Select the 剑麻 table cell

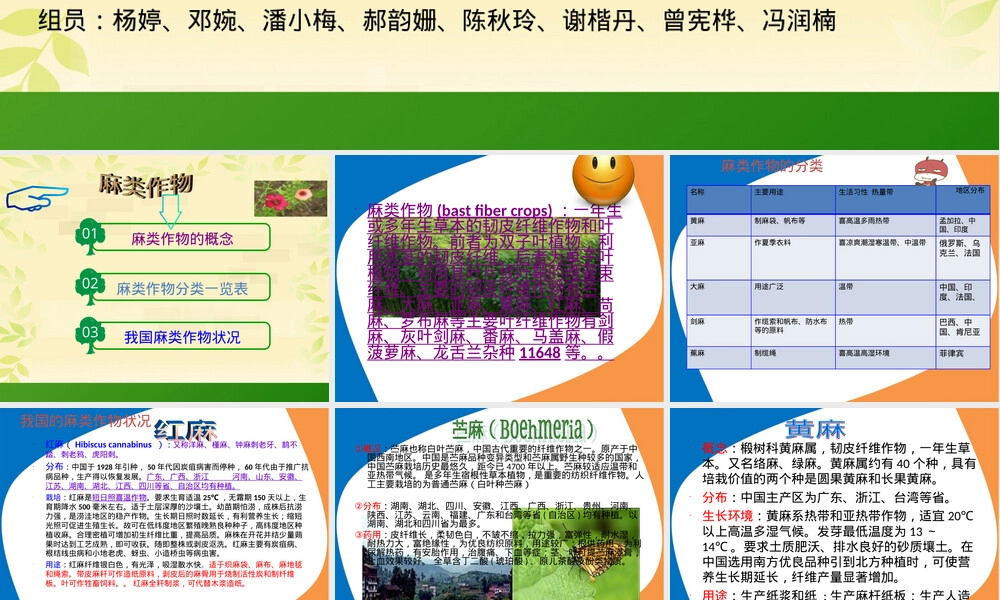click(x=719, y=330)
